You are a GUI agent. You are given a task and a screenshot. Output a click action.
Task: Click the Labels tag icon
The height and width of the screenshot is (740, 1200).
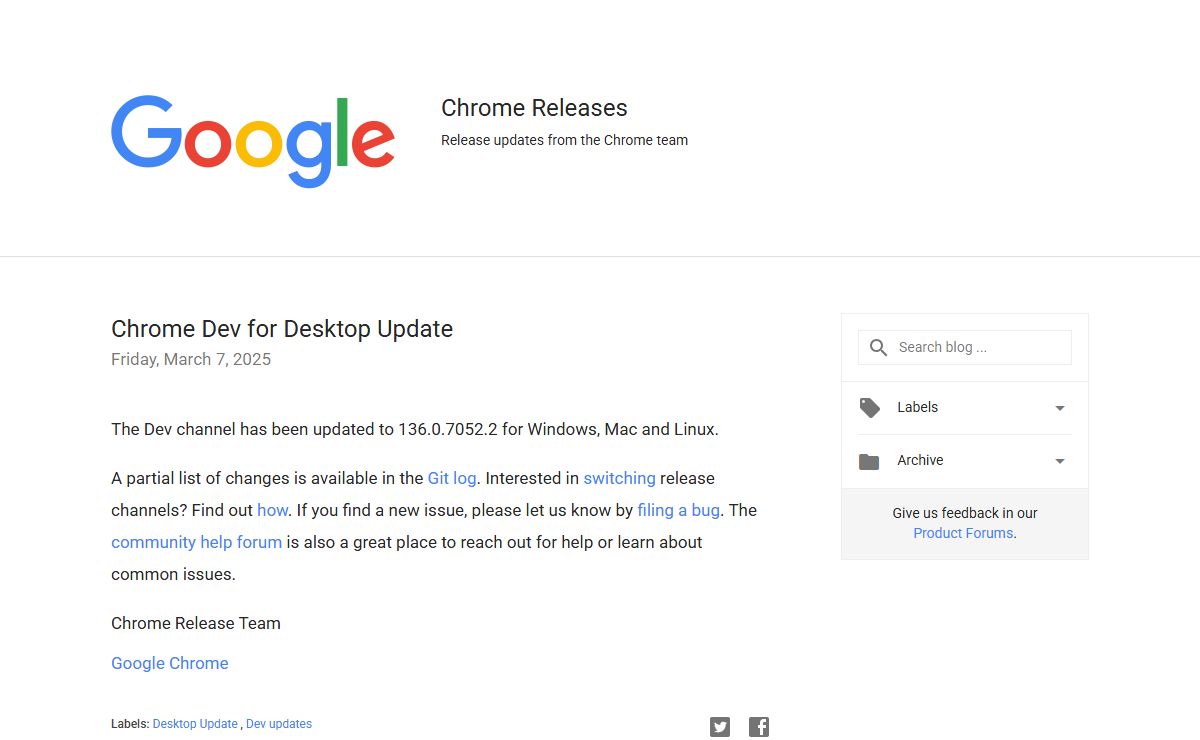(870, 408)
